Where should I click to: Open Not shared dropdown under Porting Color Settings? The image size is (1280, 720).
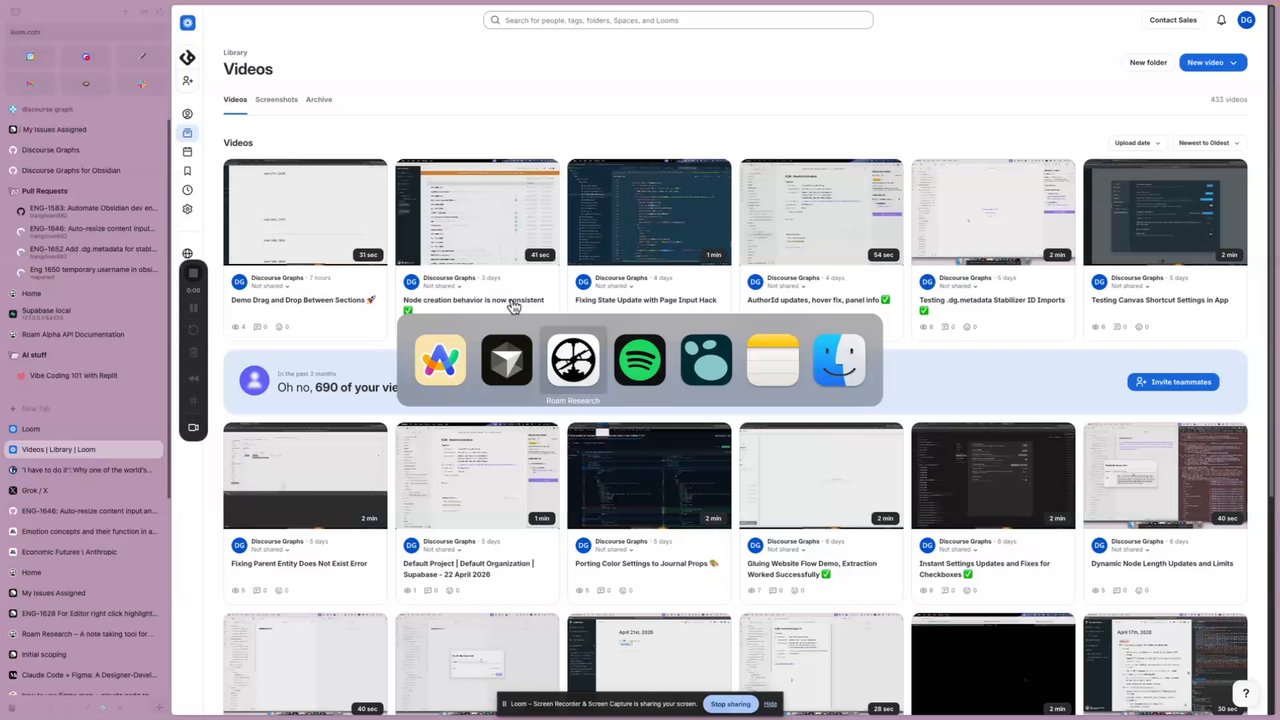pos(614,550)
